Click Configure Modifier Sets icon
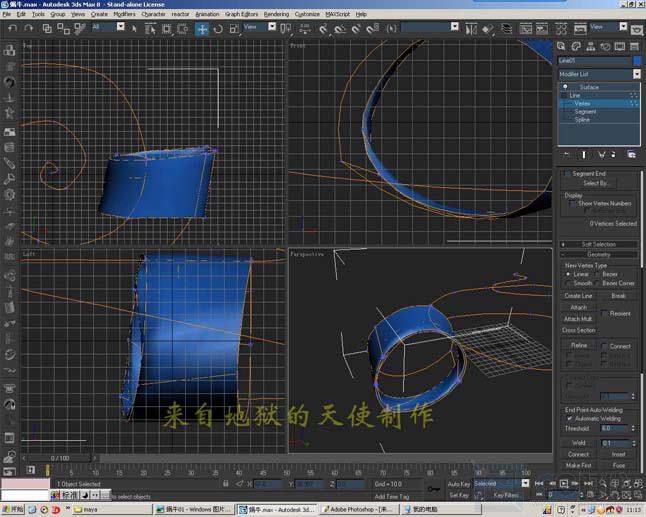Image resolution: width=646 pixels, height=517 pixels. tap(631, 154)
